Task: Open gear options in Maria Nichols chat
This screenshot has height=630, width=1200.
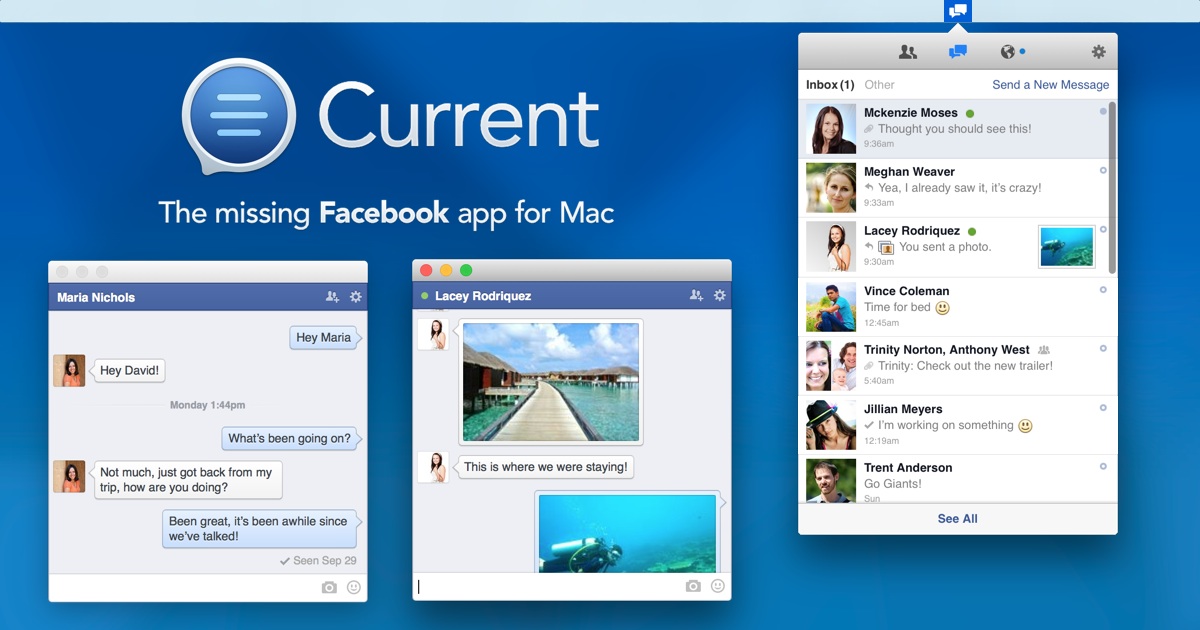Action: (356, 297)
